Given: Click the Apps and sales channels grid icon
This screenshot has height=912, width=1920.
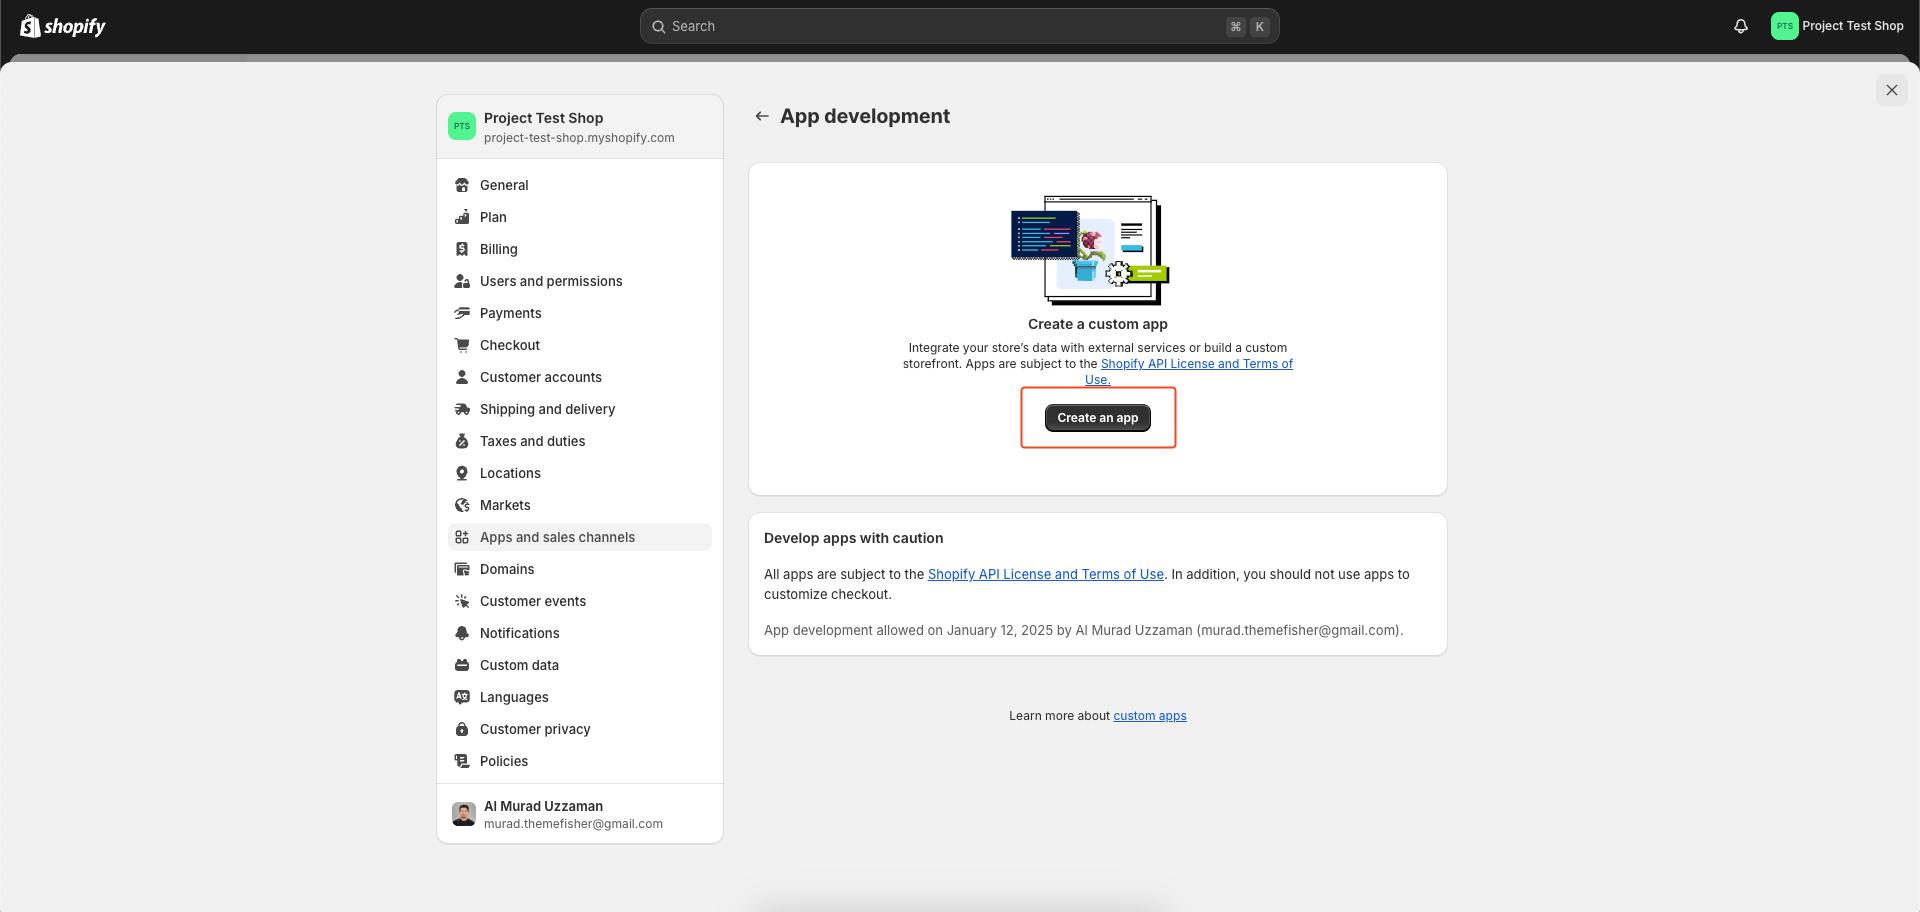Looking at the screenshot, I should point(462,537).
